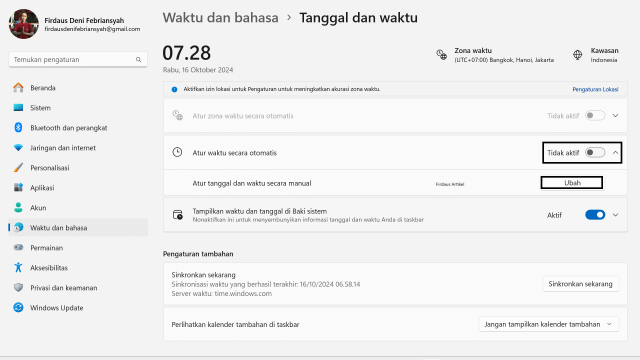
Task: Click the Perlihatkan kalender tambahan di taskbar label
Action: pos(235,324)
